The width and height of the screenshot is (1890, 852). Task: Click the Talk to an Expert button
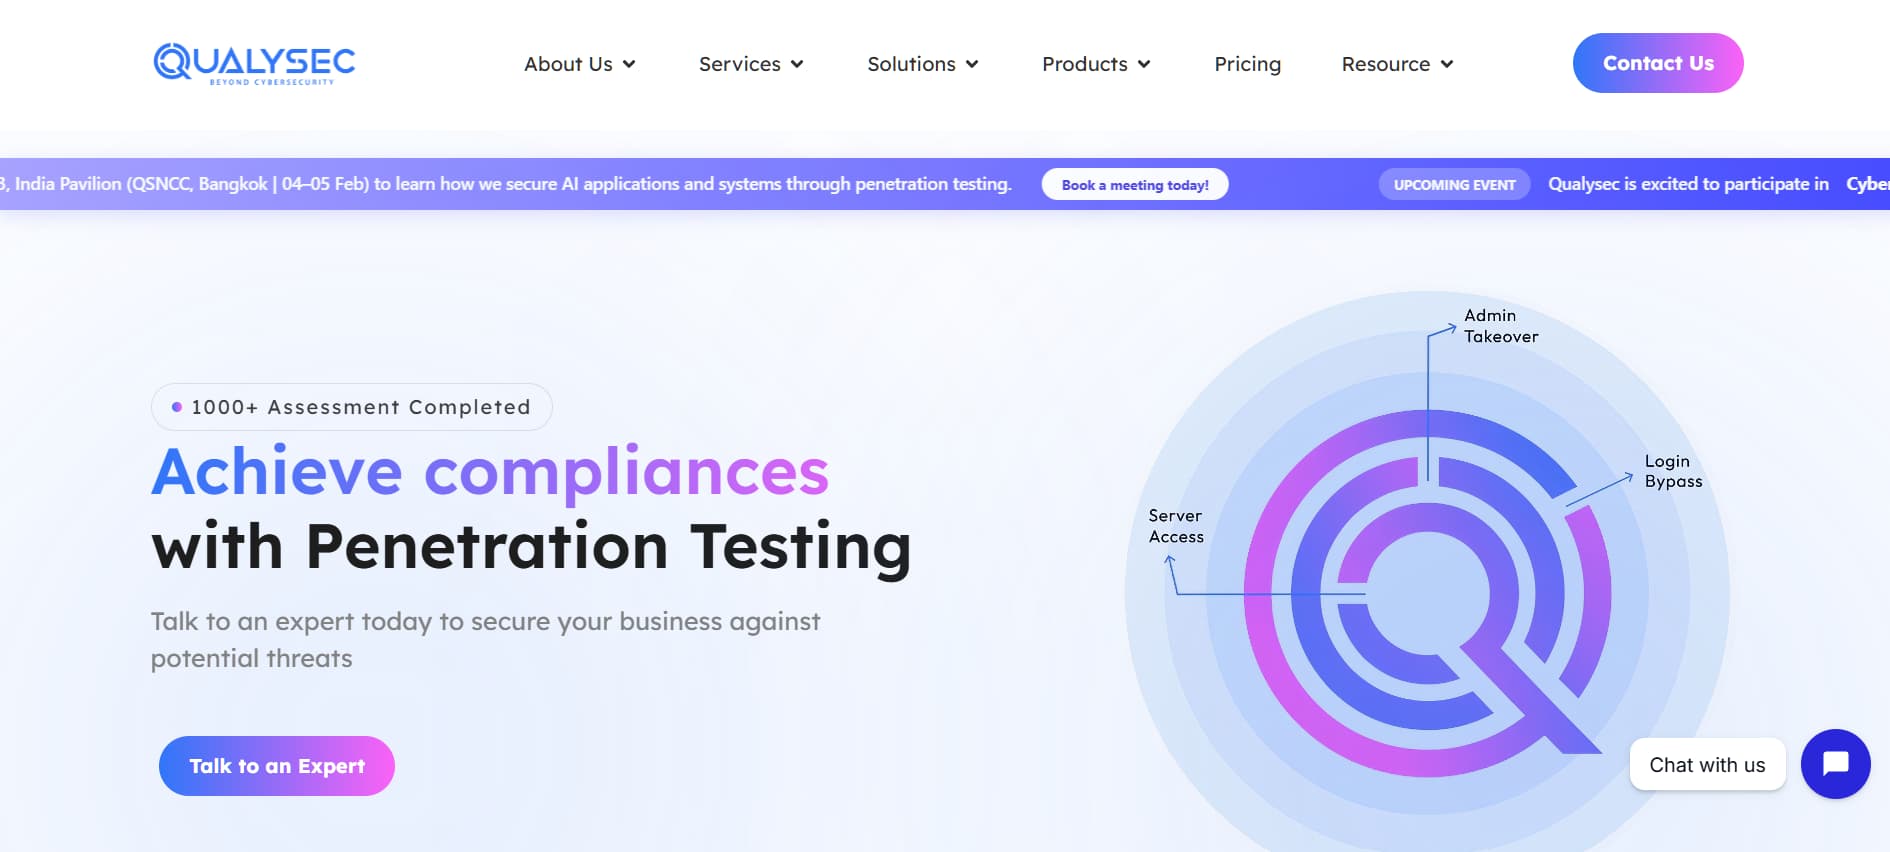[x=276, y=765]
